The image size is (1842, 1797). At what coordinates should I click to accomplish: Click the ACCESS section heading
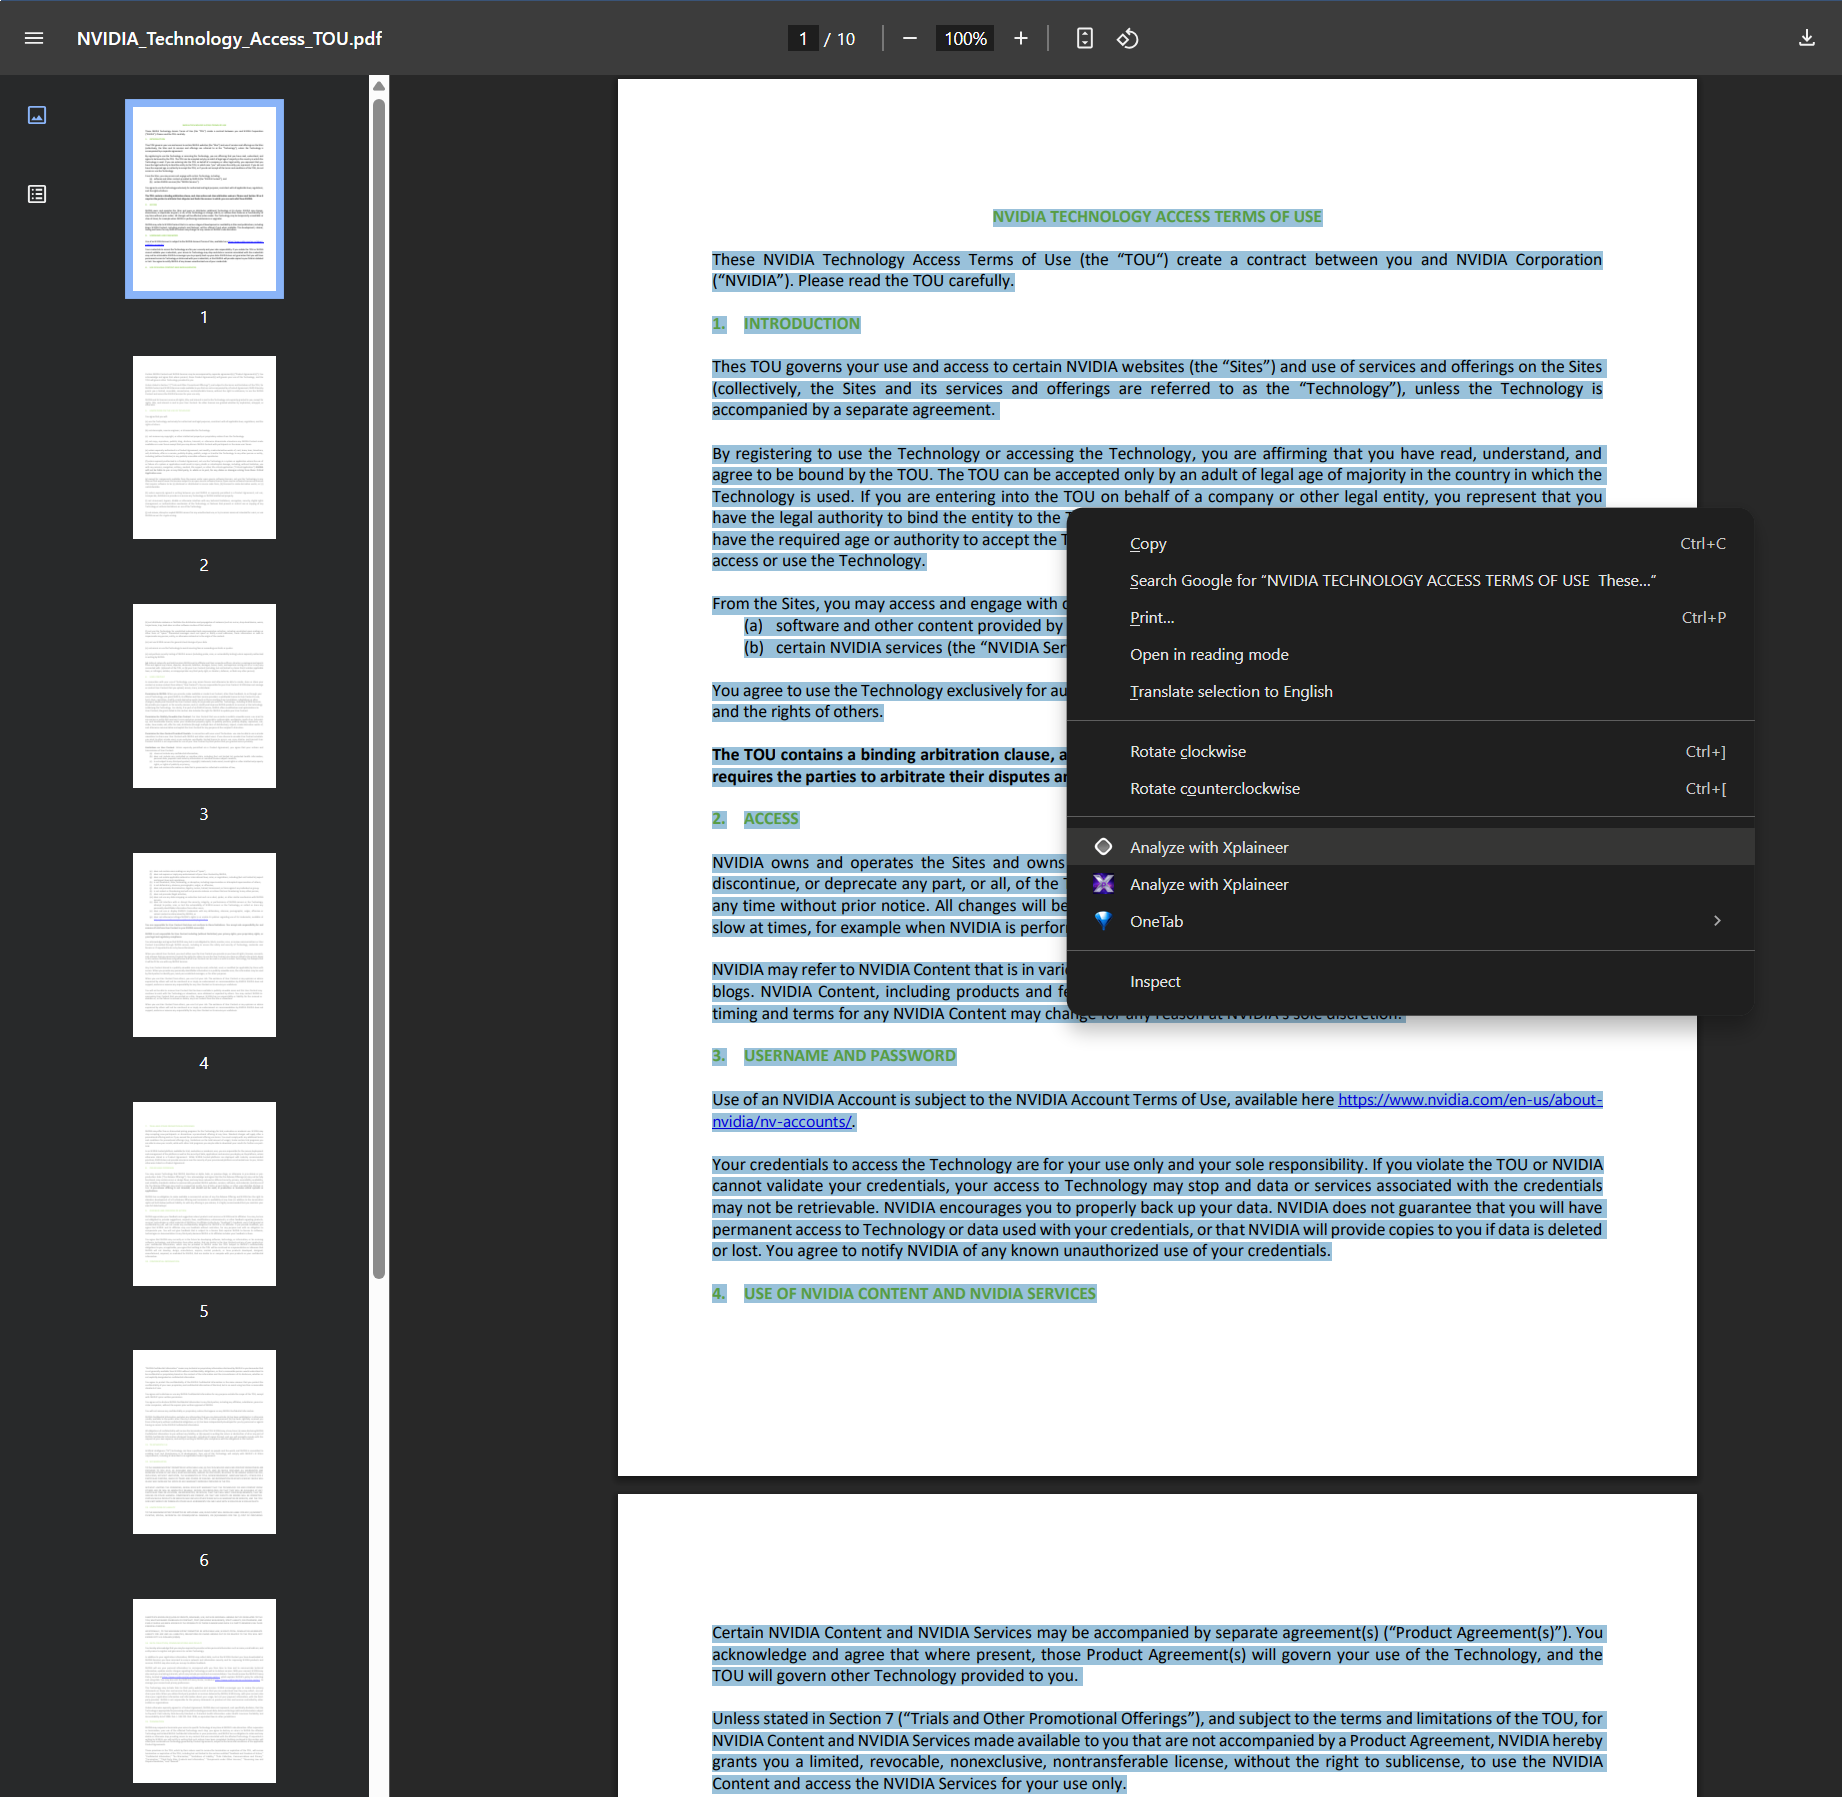click(x=770, y=819)
